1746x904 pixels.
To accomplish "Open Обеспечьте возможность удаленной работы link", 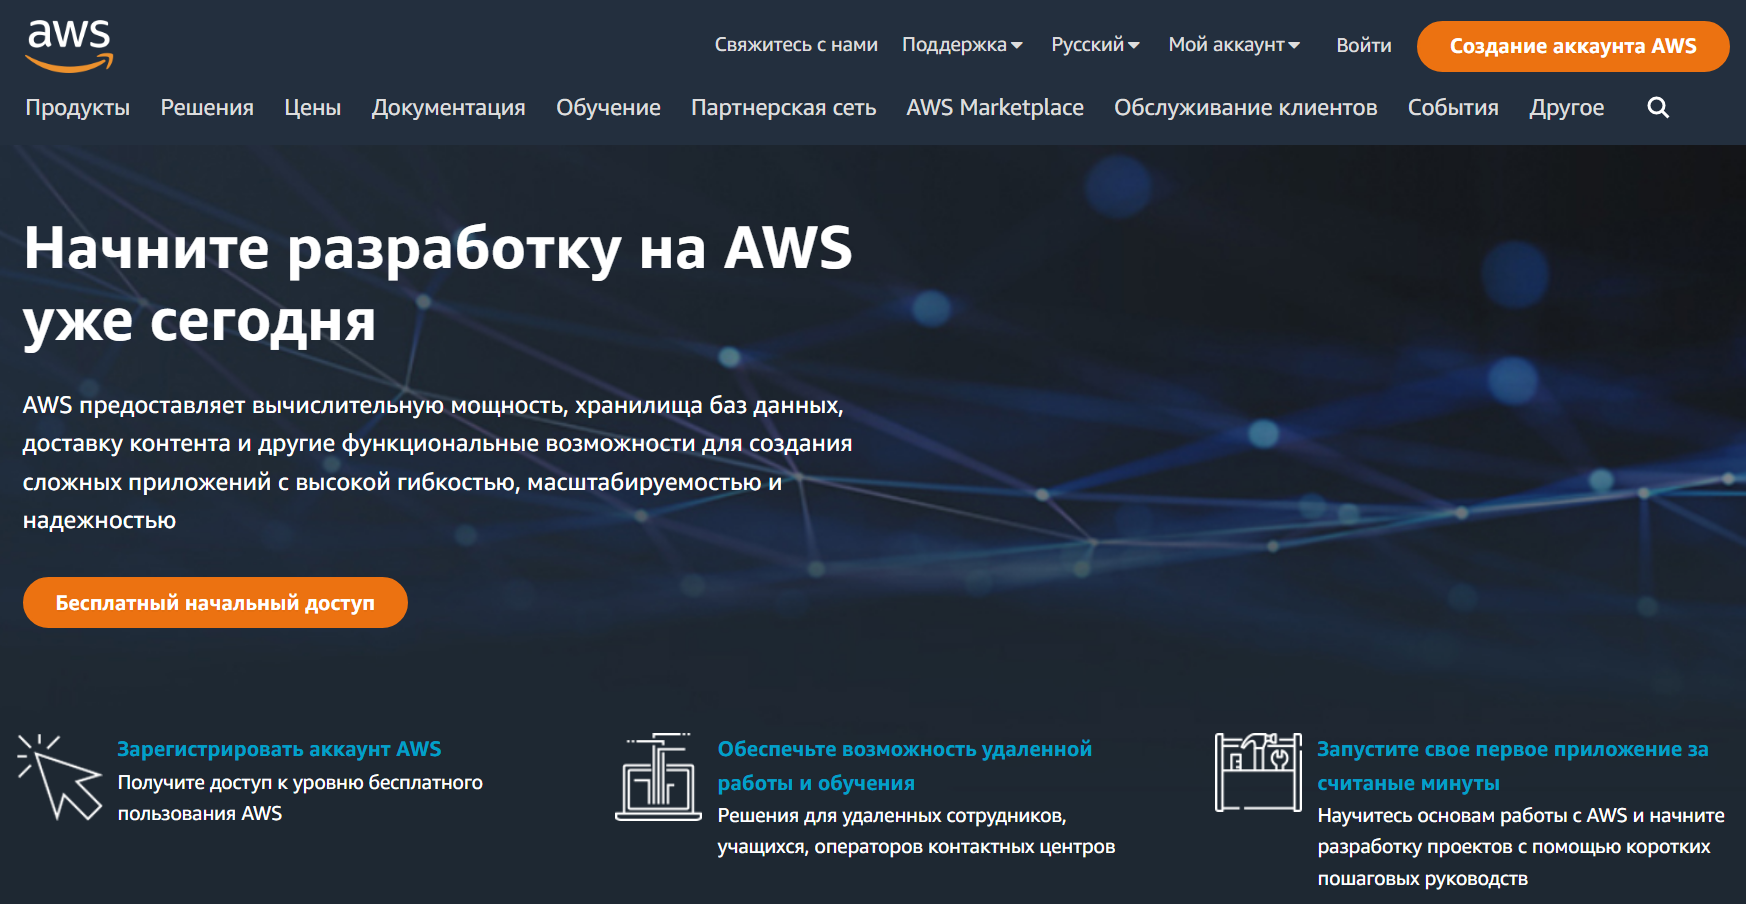I will pos(905,766).
